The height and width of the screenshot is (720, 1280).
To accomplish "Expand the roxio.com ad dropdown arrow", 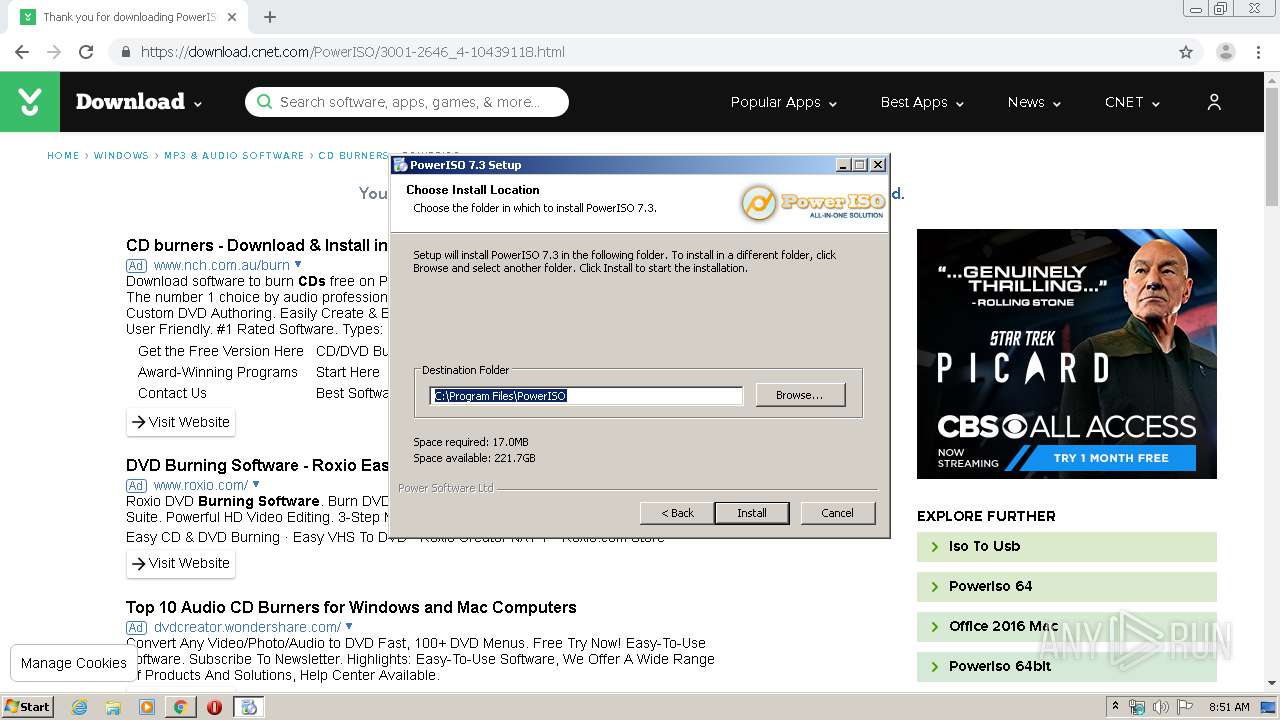I will pyautogui.click(x=256, y=484).
